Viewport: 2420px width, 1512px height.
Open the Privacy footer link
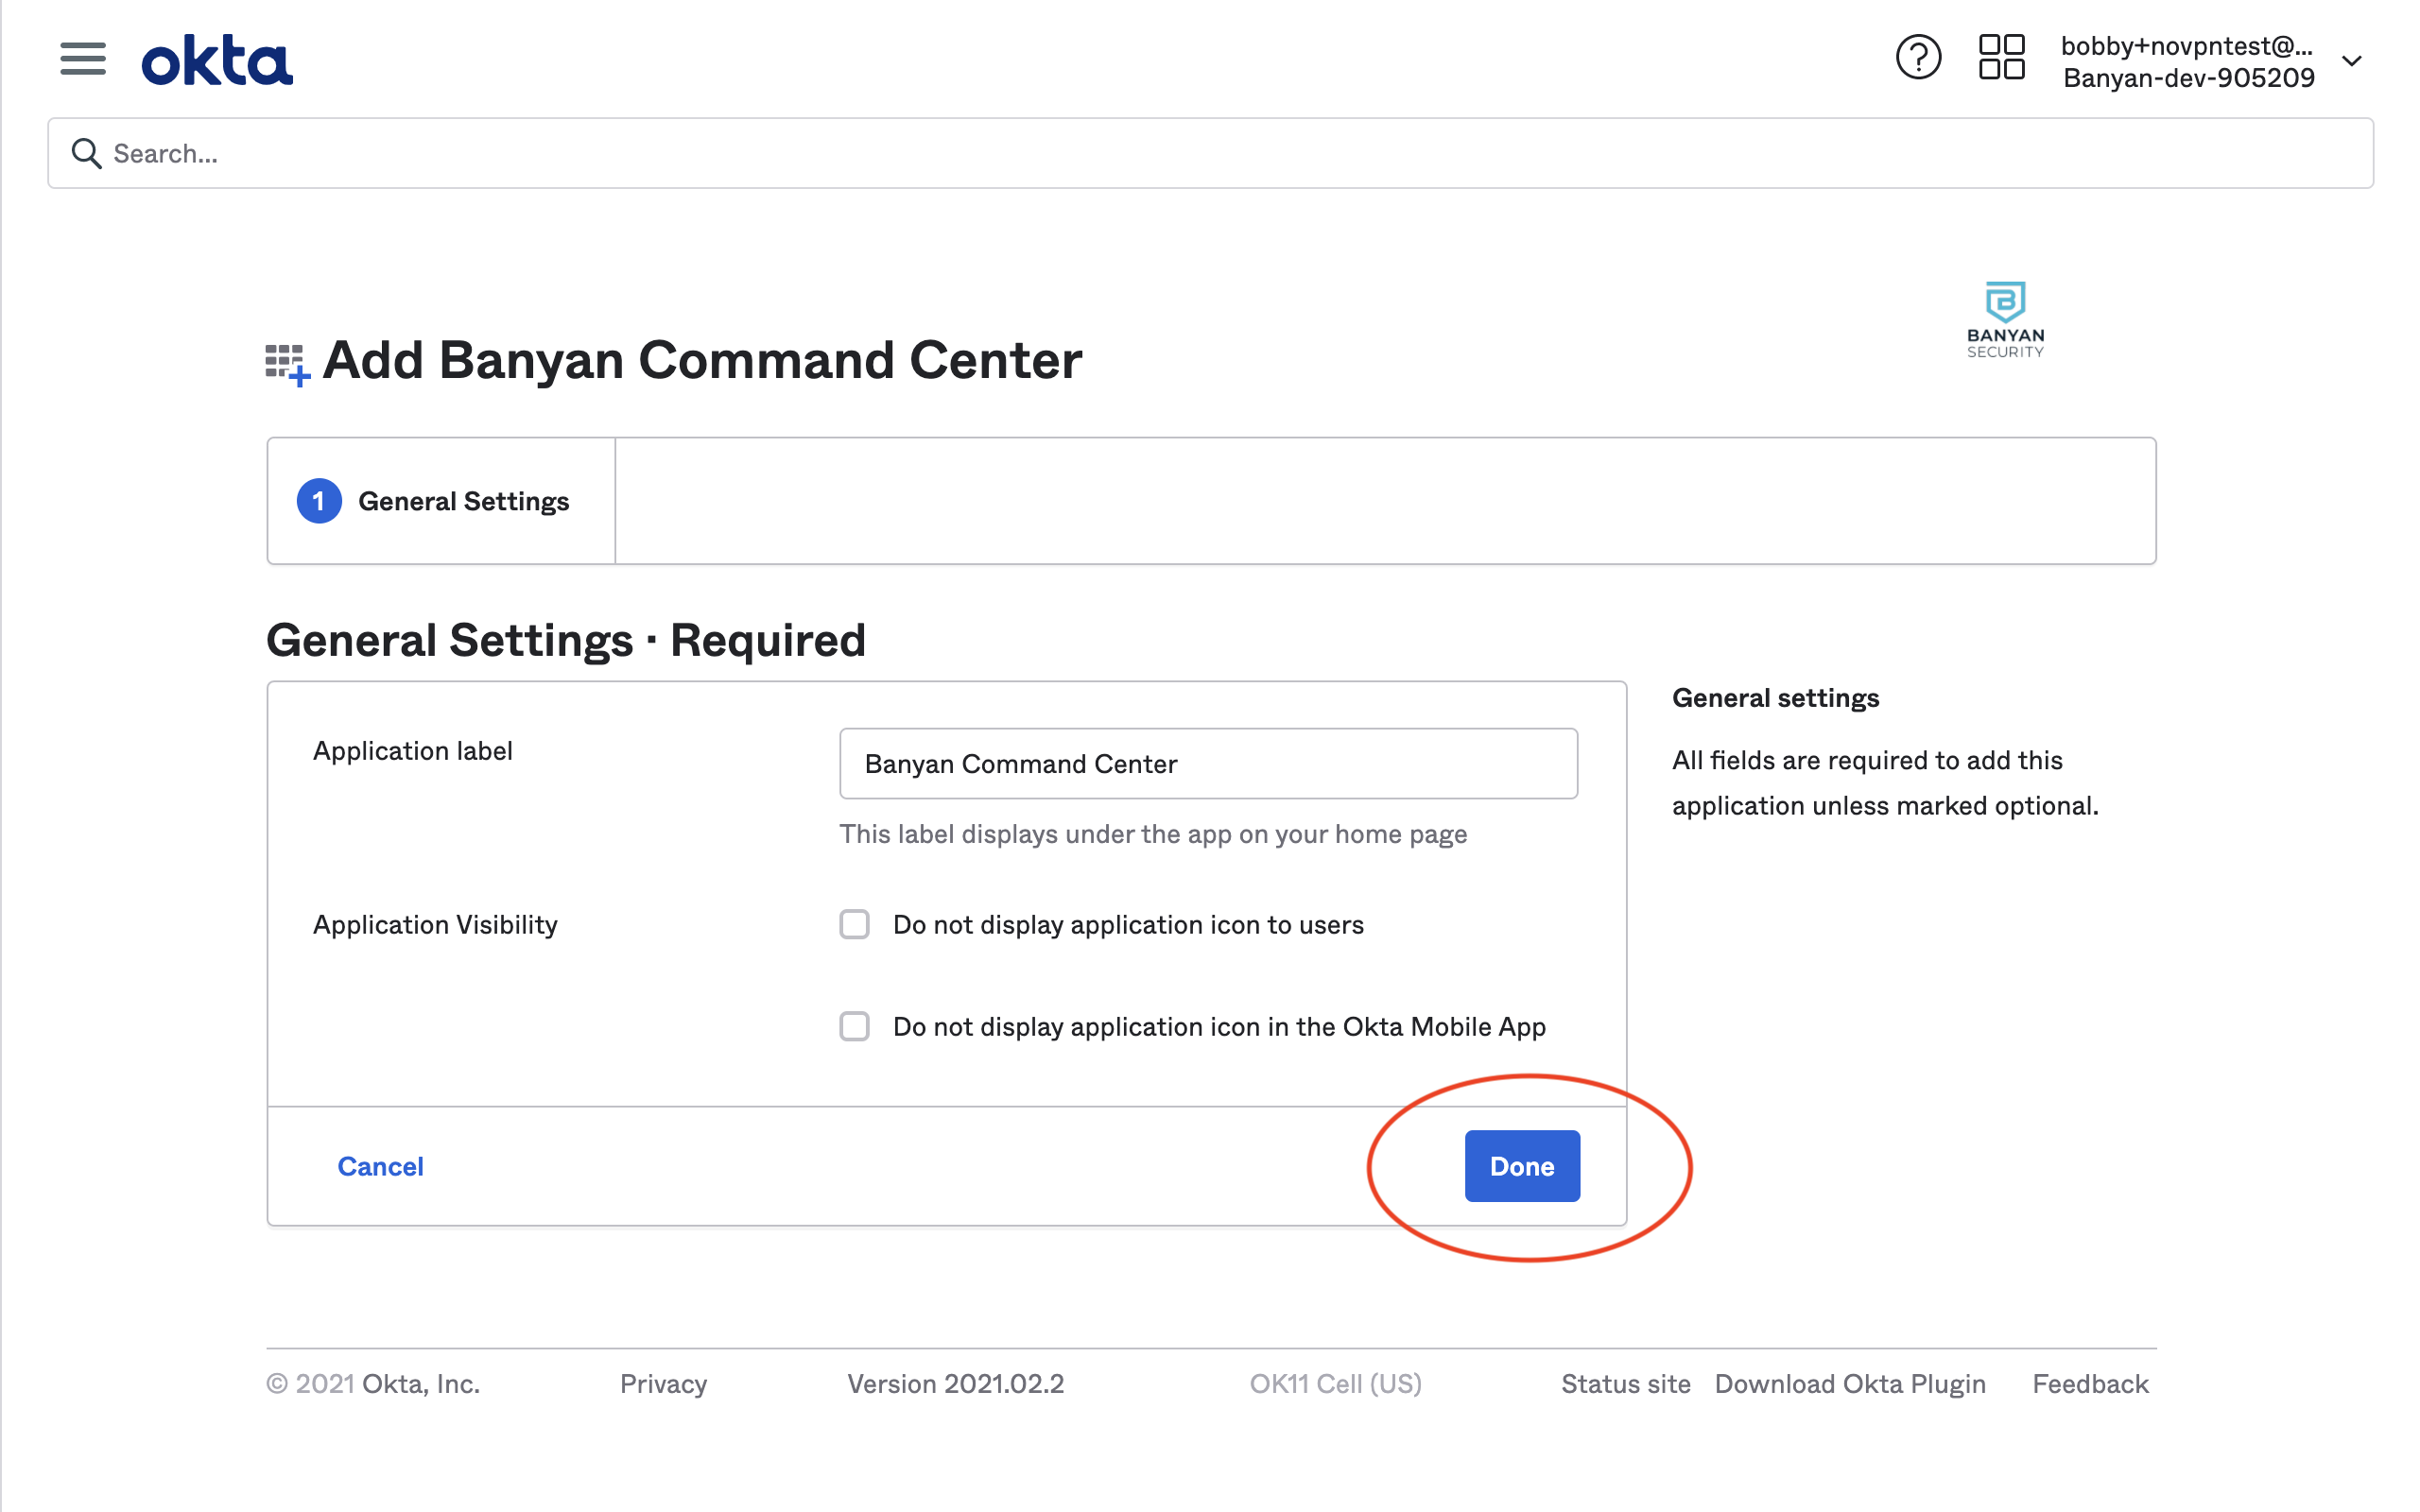click(x=663, y=1384)
